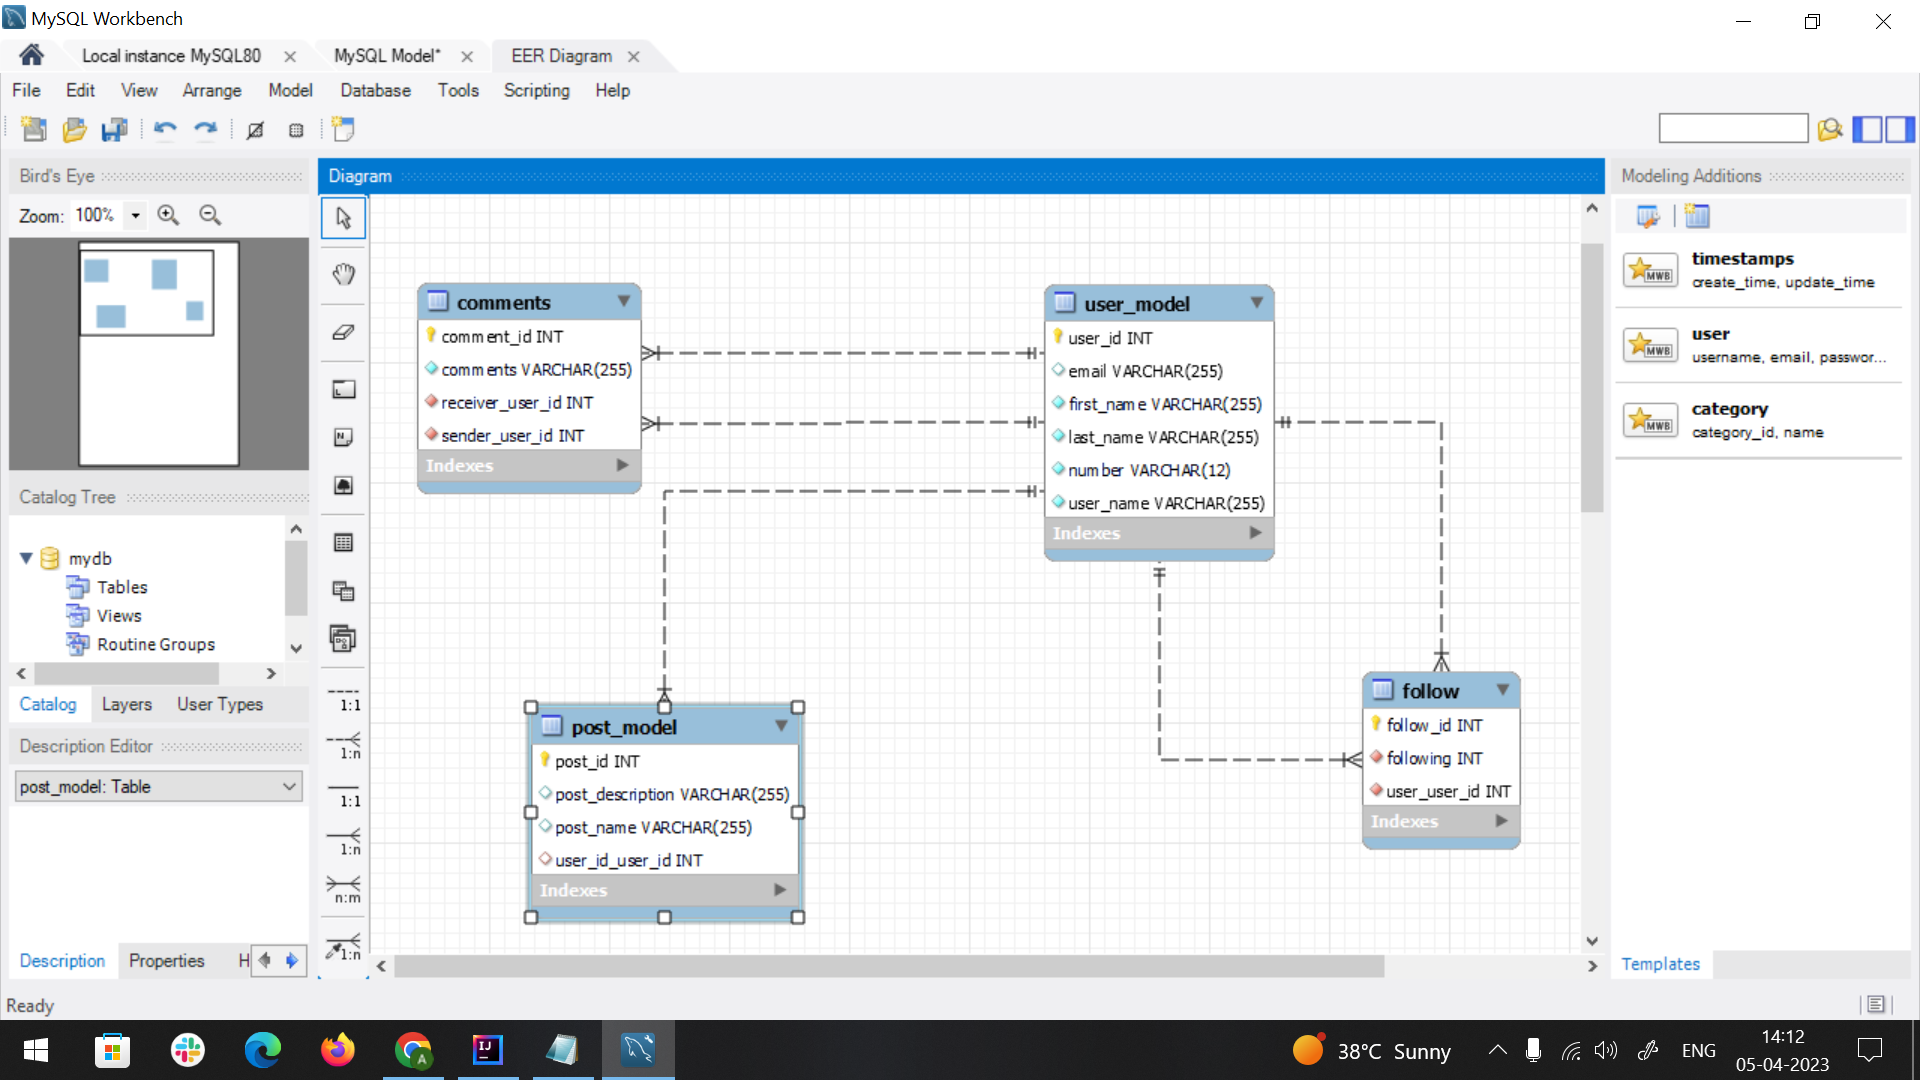The width and height of the screenshot is (1920, 1080).
Task: Pick the place new table tool
Action: (343, 542)
